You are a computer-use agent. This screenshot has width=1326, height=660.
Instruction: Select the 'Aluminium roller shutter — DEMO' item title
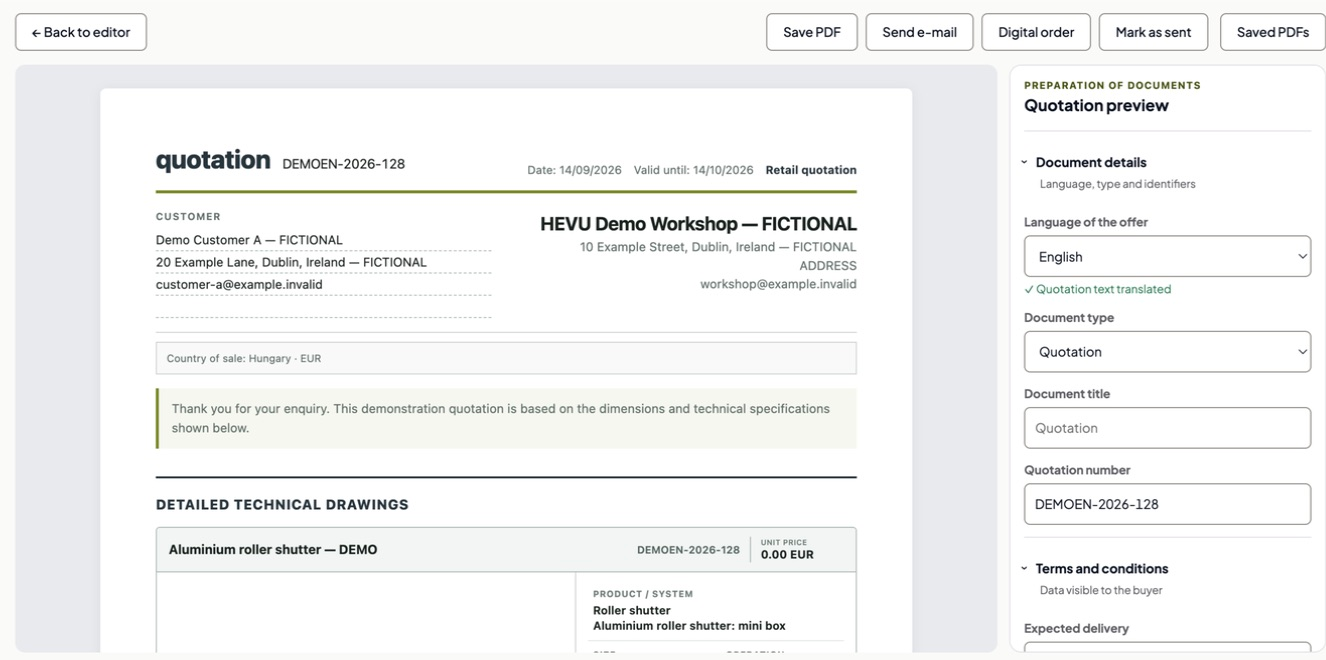(273, 549)
